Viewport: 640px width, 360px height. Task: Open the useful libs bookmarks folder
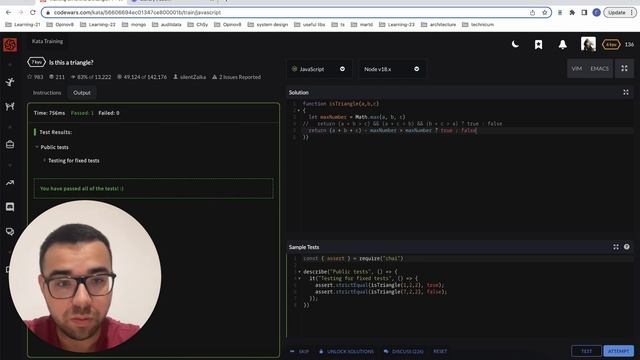click(310, 24)
